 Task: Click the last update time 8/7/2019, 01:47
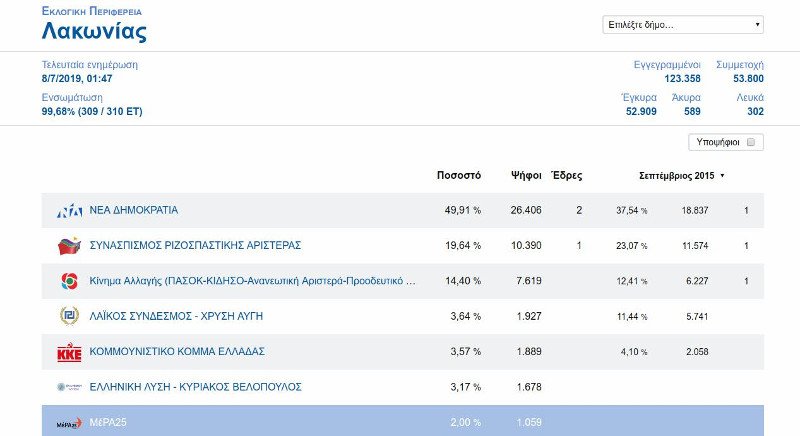coord(77,79)
